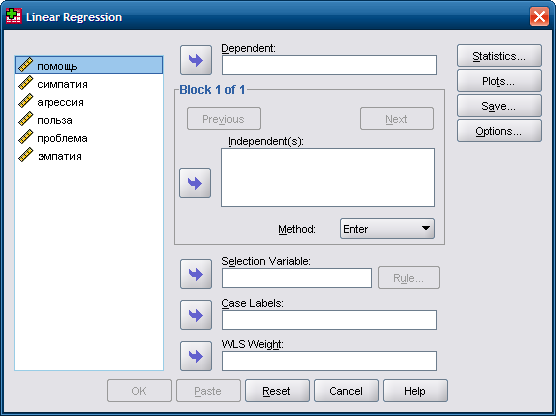Focus the WLS Weight field
This screenshot has height=416, width=556.
[x=329, y=361]
